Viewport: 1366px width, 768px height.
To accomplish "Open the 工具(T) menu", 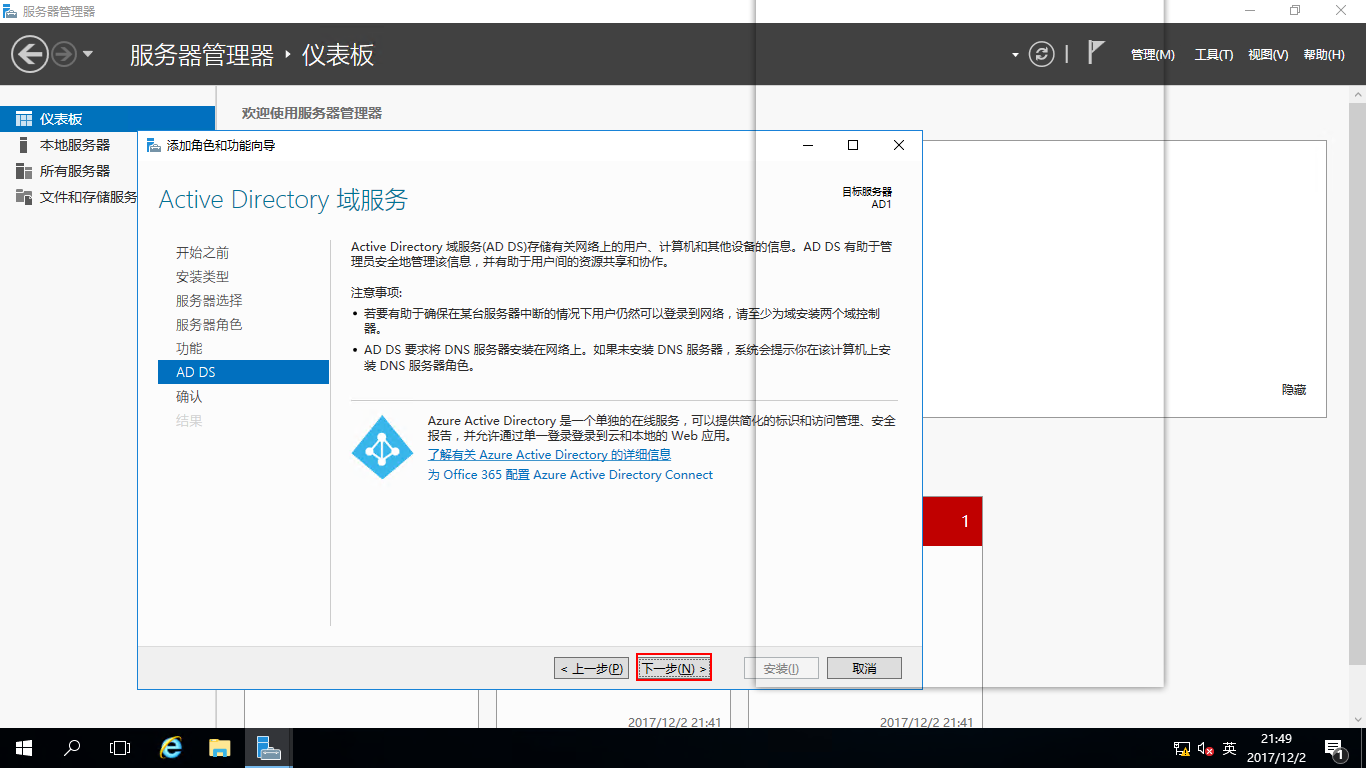I will pos(1214,55).
